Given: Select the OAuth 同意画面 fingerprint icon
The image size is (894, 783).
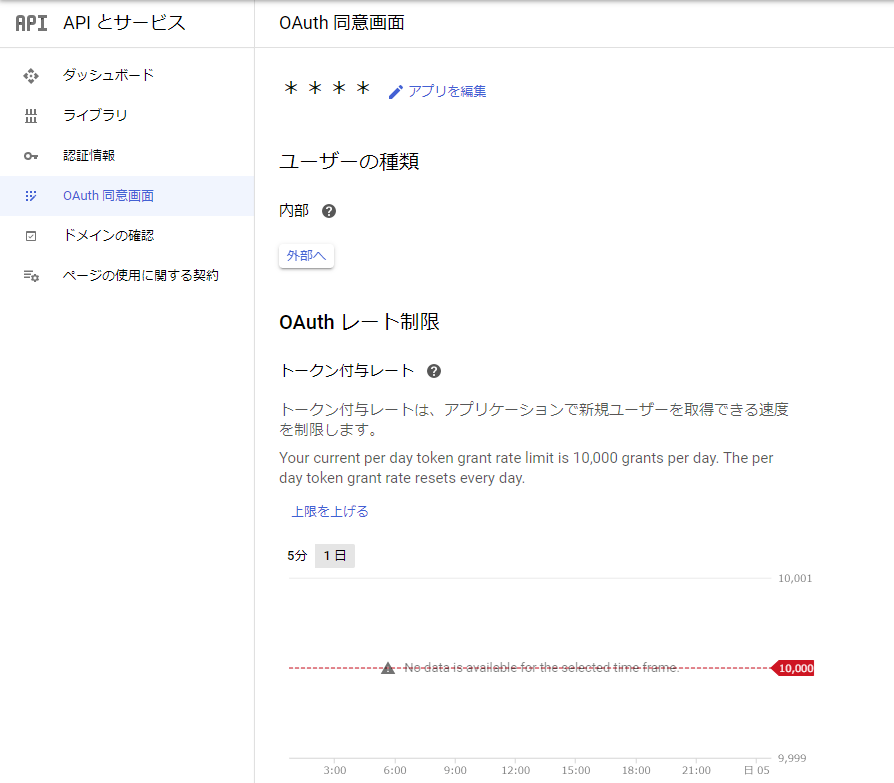Looking at the screenshot, I should [30, 195].
